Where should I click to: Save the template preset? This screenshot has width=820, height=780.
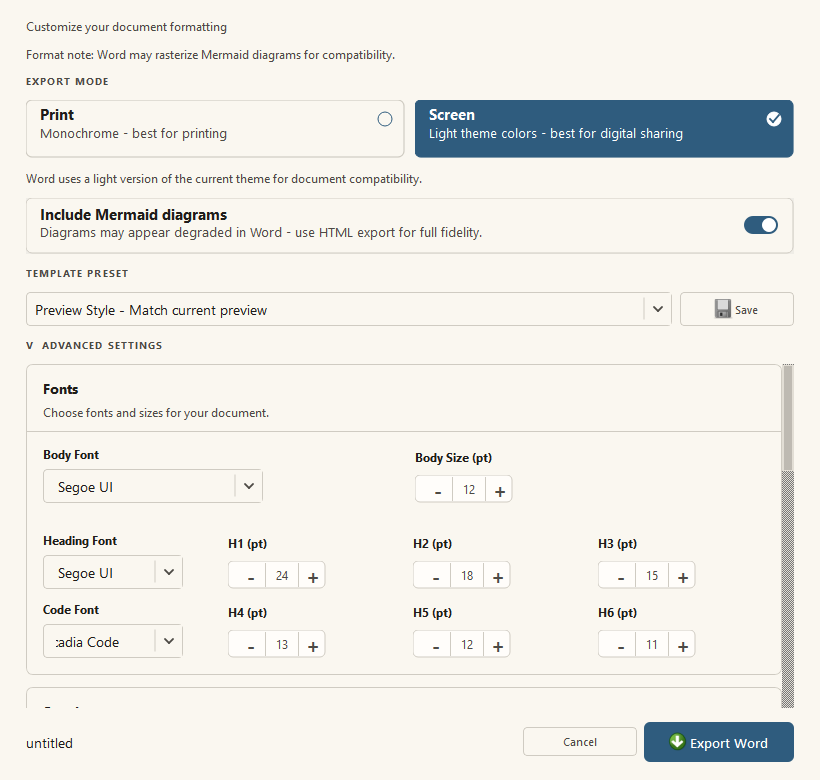(736, 309)
